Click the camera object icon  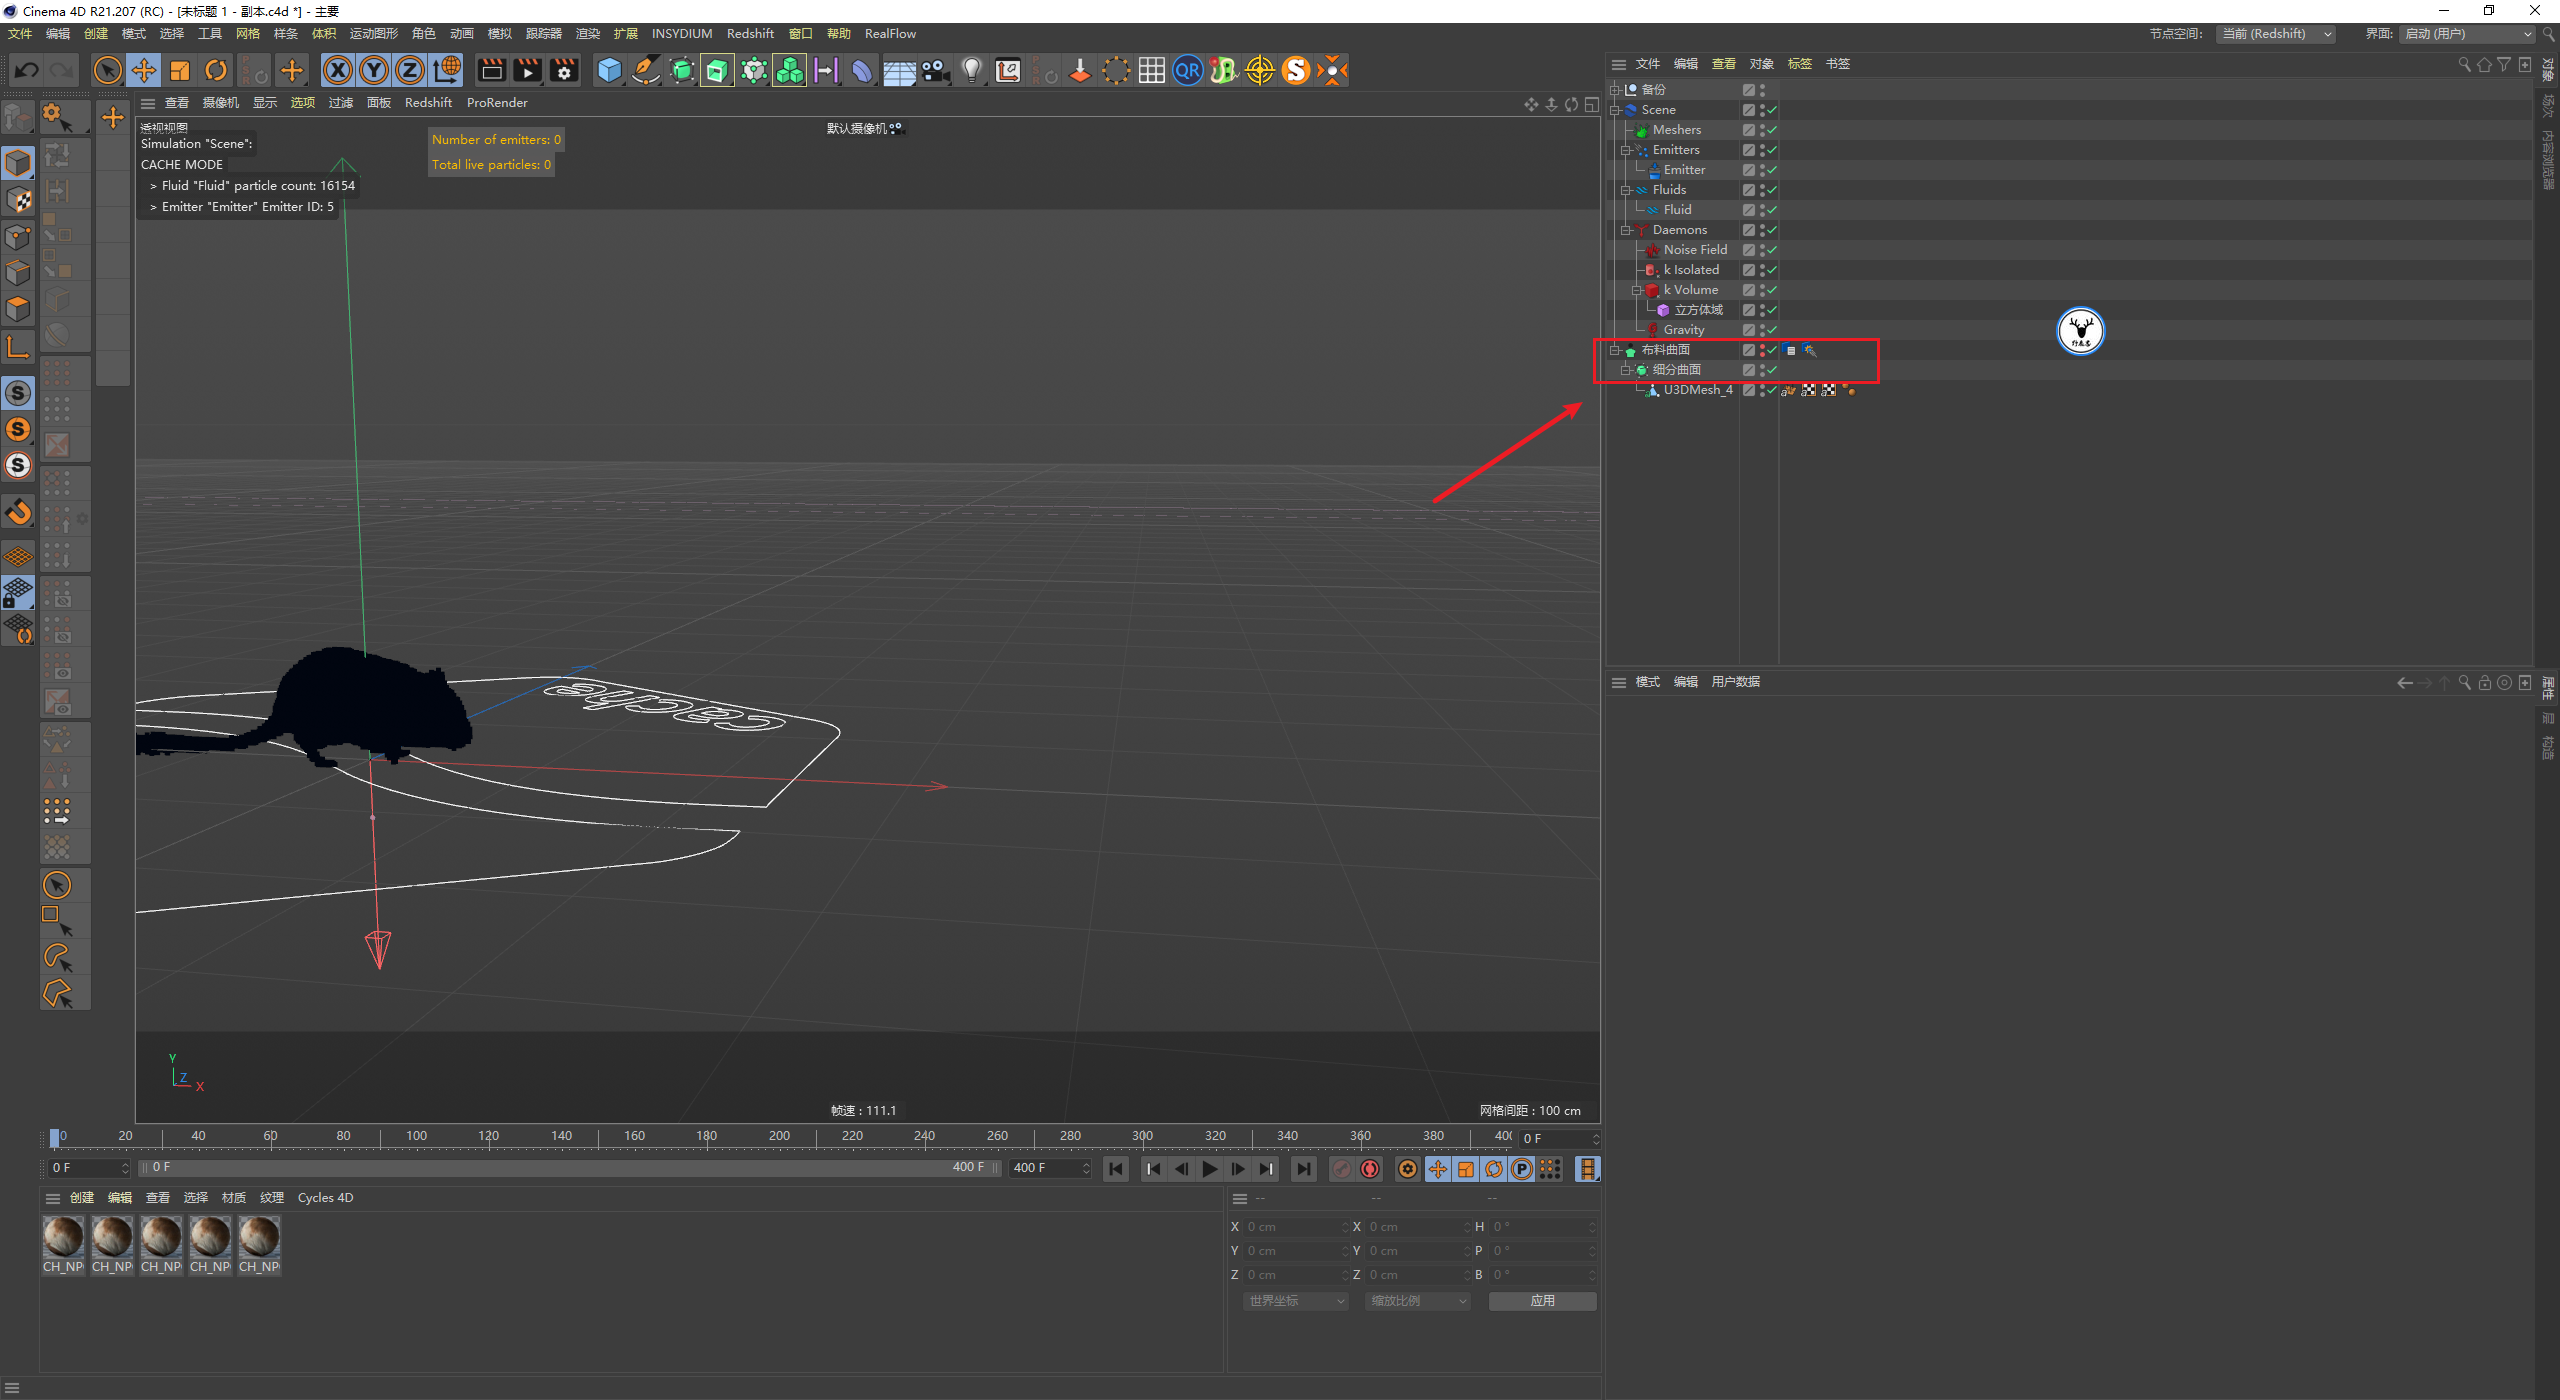click(935, 70)
